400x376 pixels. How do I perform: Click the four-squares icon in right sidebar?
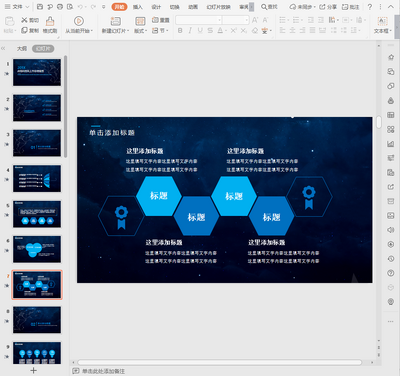click(391, 129)
